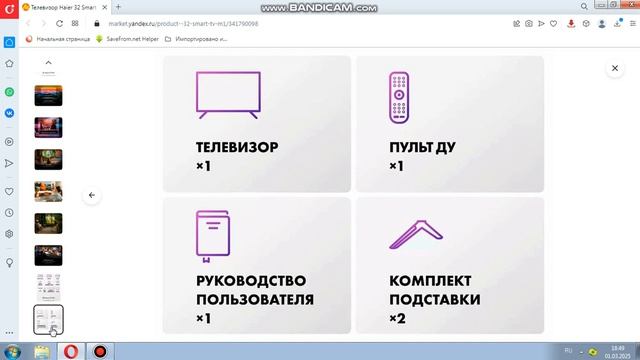Click the ПУЛЬТ ДУ ×1 label in the image
Viewport: 640px width, 360px height.
(x=422, y=156)
